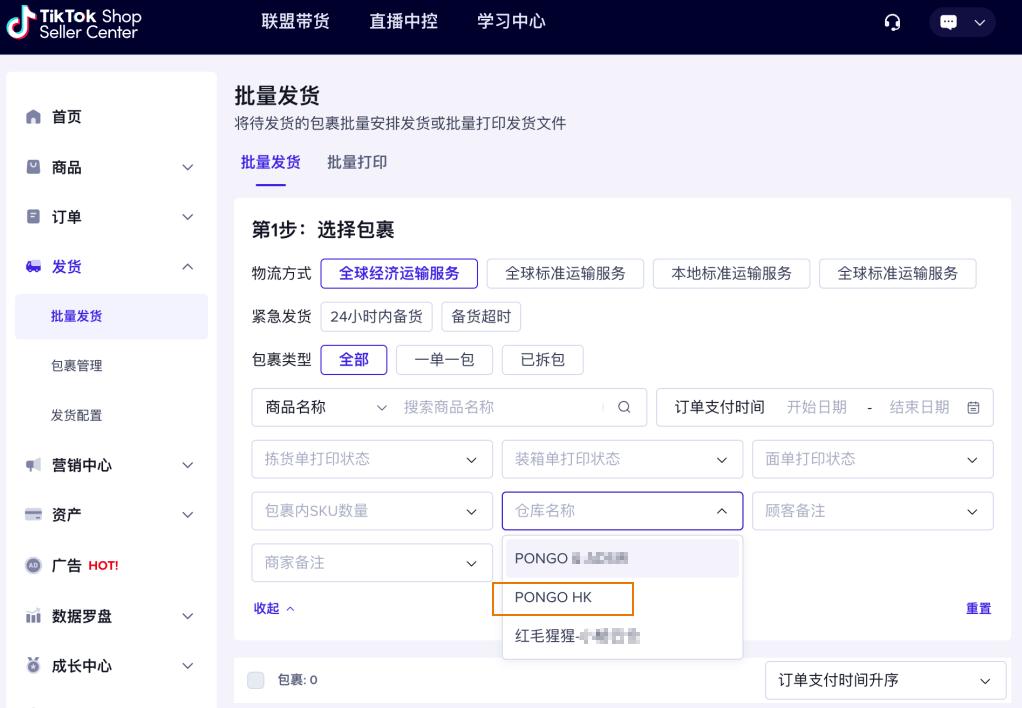1022x708 pixels.
Task: Open the 顾客备注 dropdown
Action: coord(872,511)
